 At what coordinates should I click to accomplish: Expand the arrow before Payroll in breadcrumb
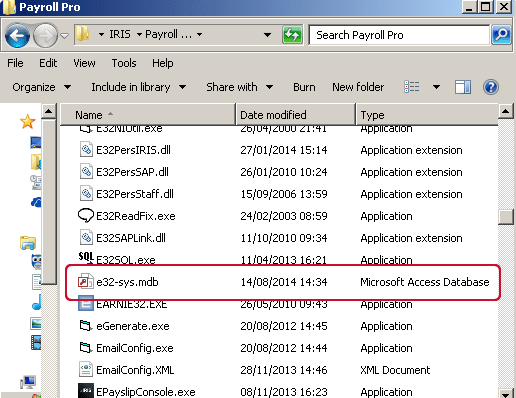139,34
